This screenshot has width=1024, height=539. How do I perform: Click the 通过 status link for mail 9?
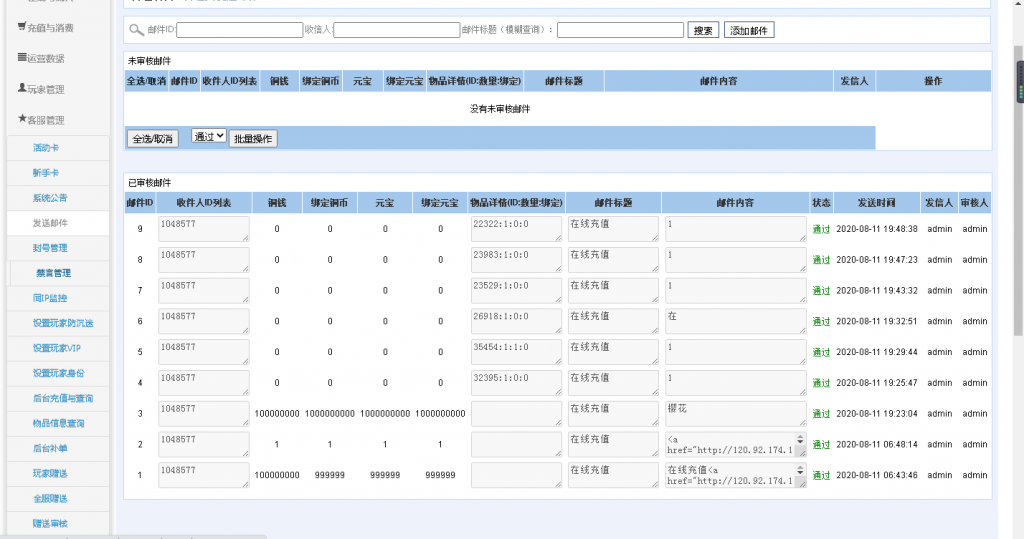[x=821, y=229]
